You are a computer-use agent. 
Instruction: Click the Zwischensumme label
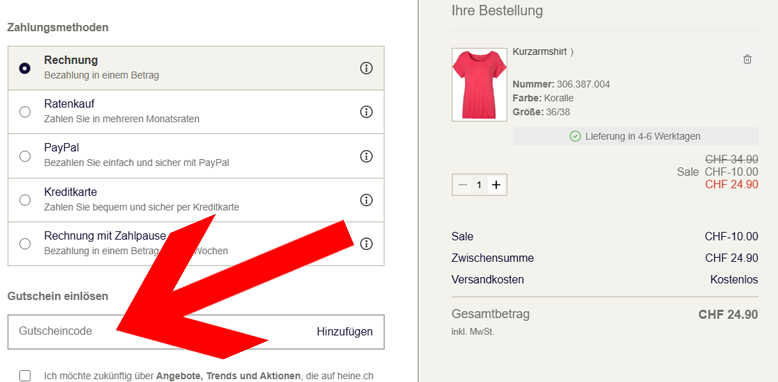pyautogui.click(x=493, y=258)
